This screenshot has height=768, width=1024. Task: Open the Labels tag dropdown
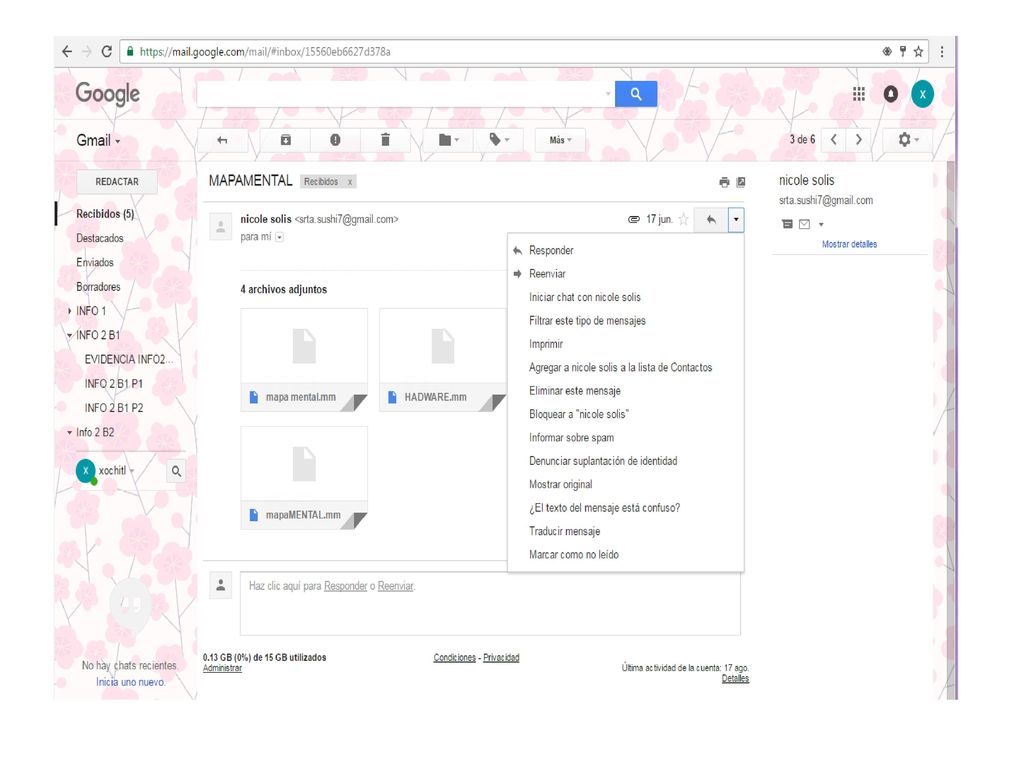(x=499, y=140)
